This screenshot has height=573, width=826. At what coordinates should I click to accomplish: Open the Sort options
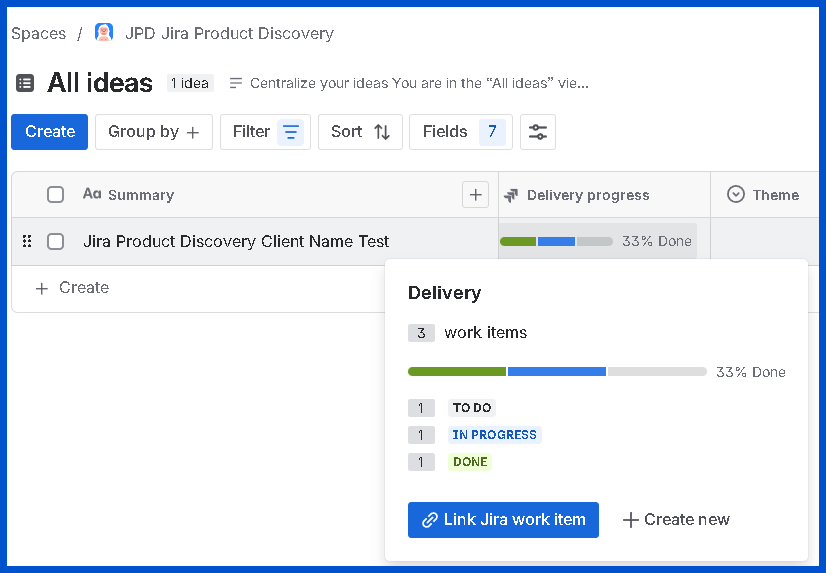pyautogui.click(x=360, y=132)
